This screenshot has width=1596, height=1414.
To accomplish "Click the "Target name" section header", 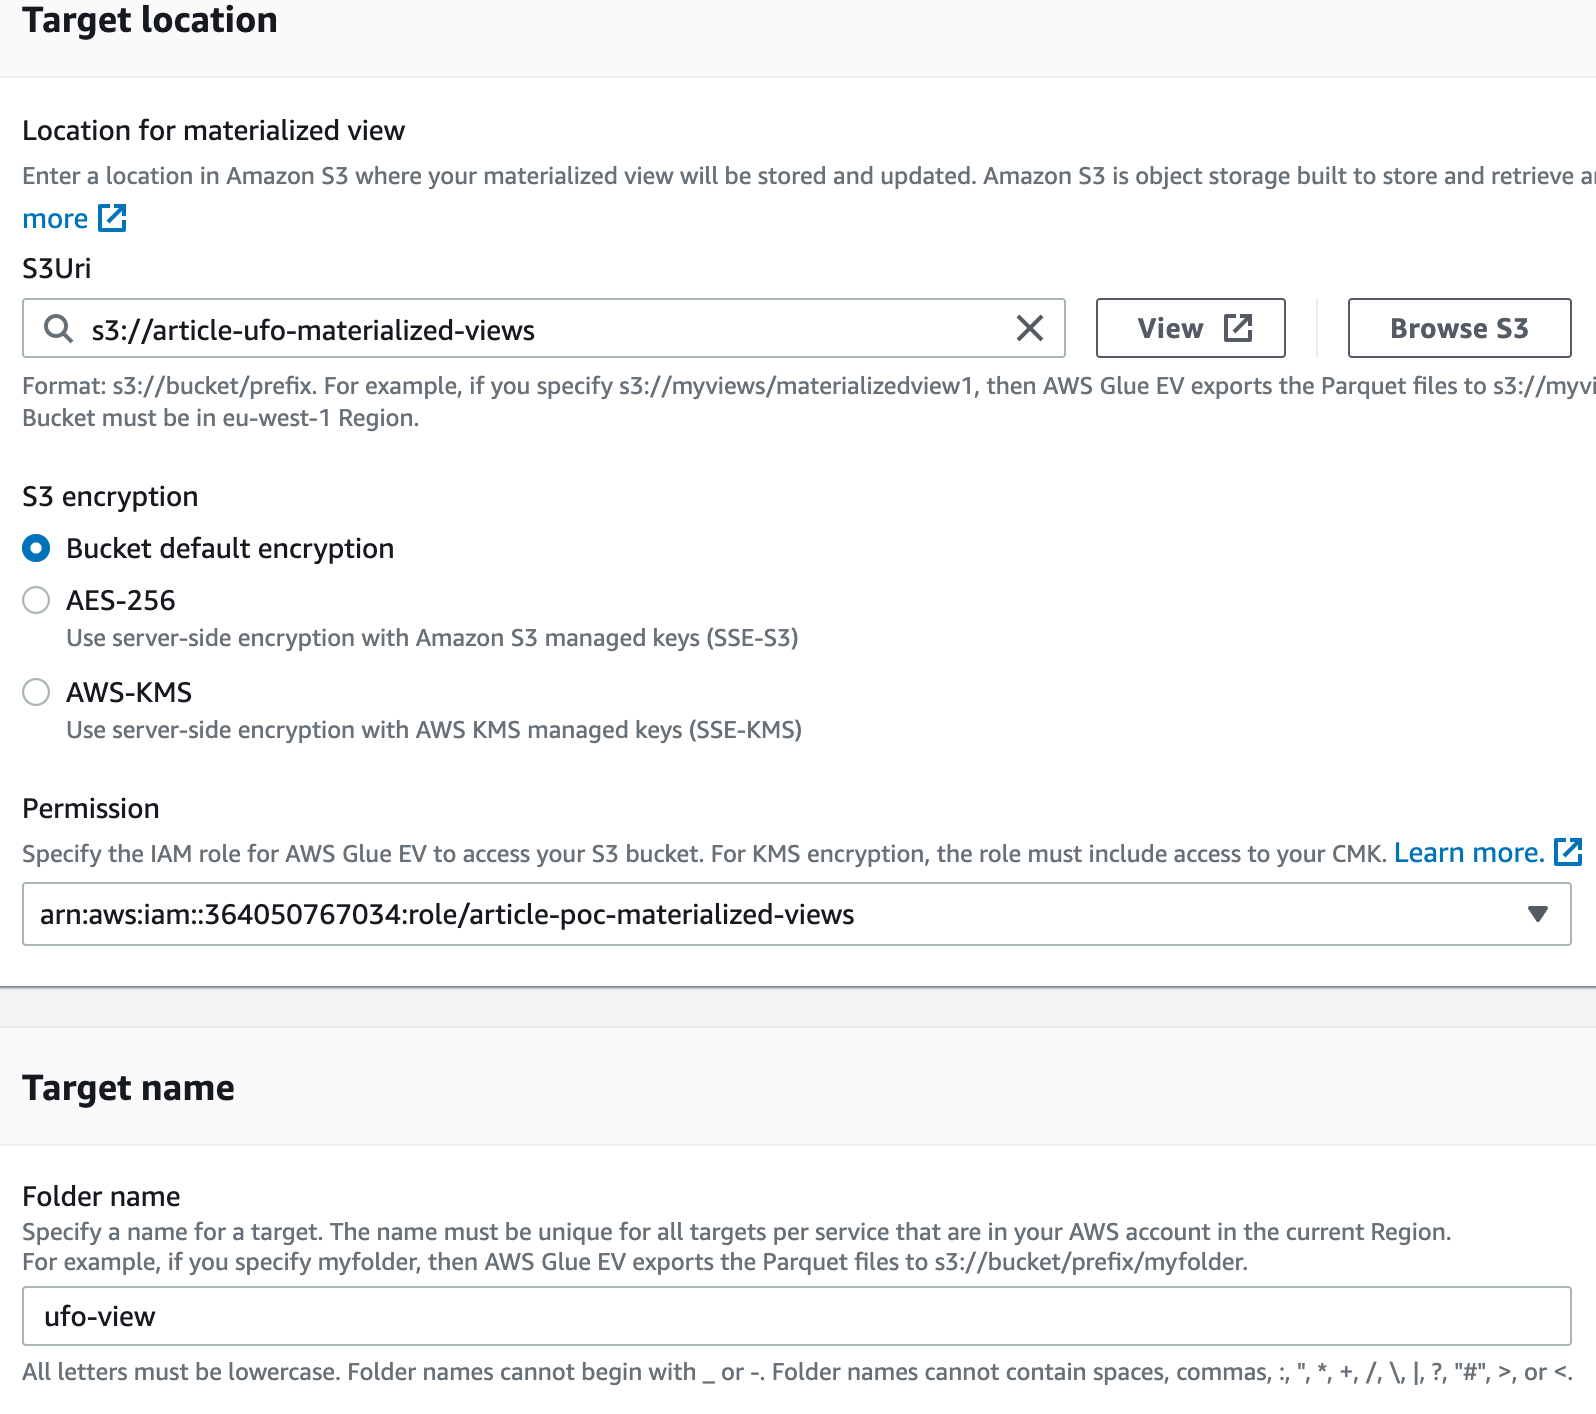I will [x=130, y=1087].
